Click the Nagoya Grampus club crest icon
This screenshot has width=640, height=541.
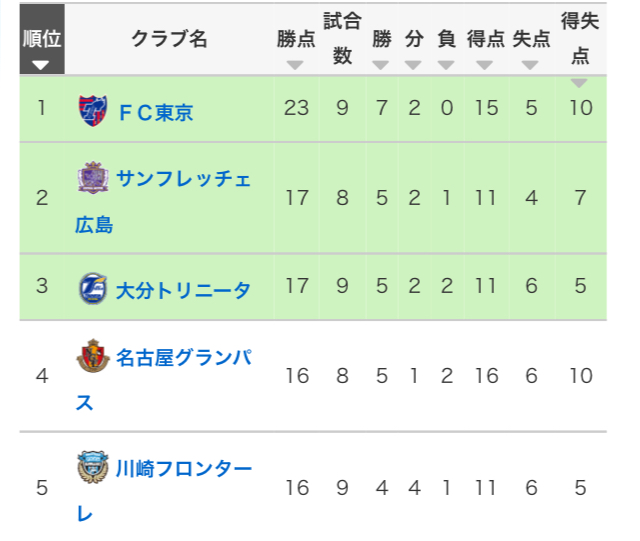90,355
